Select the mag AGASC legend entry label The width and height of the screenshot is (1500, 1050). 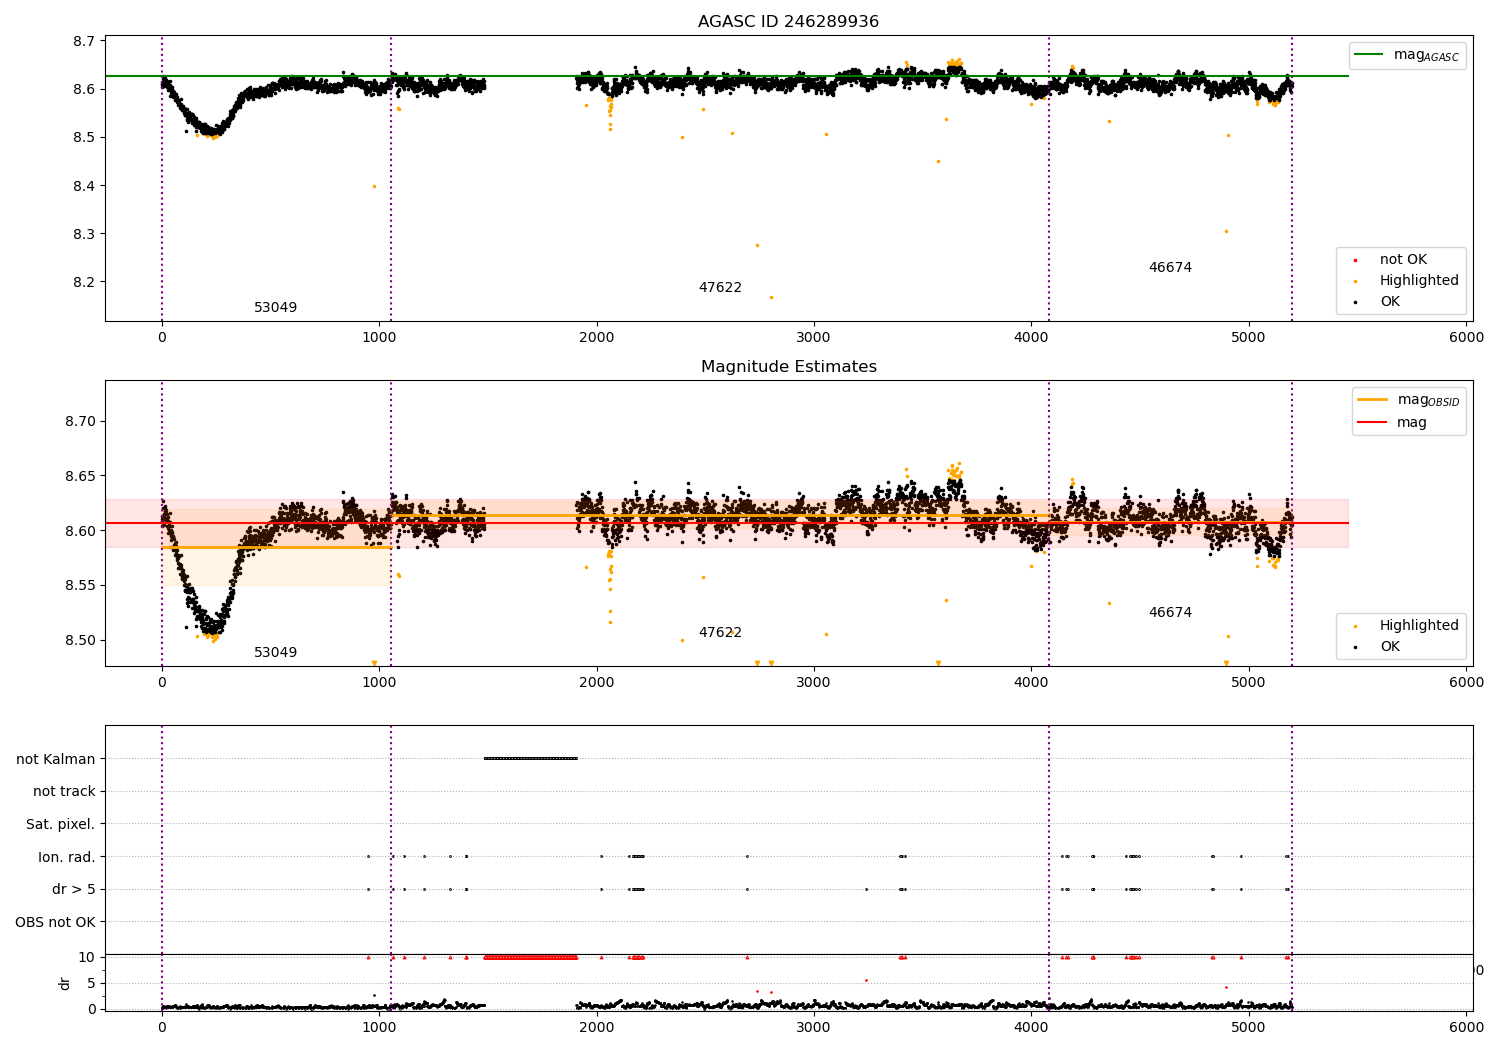tap(1426, 55)
